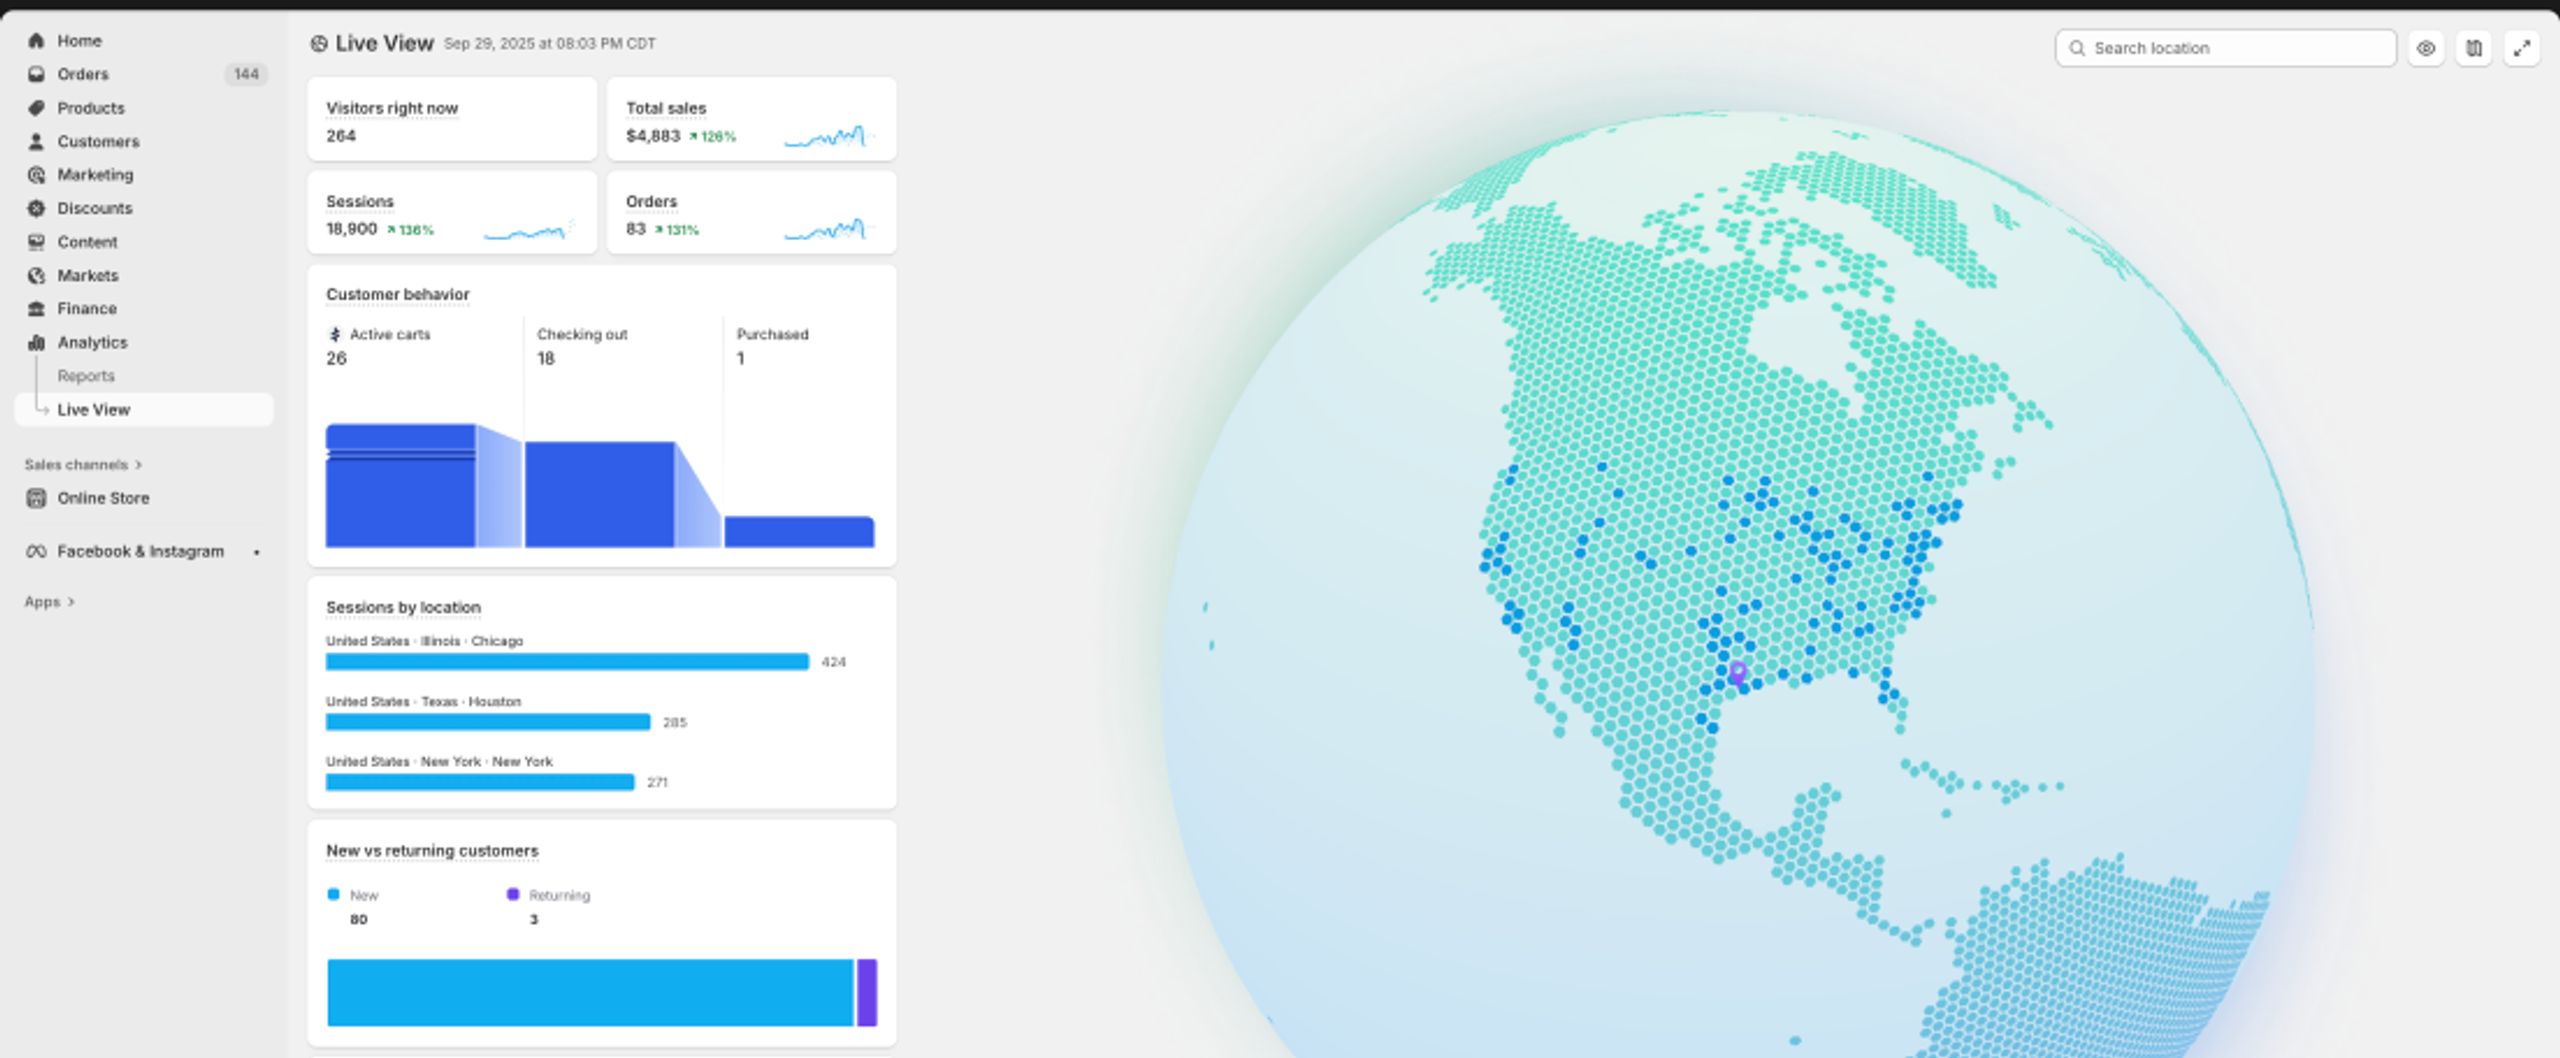The height and width of the screenshot is (1058, 2560).
Task: Click the Checking out value 18
Action: (546, 359)
